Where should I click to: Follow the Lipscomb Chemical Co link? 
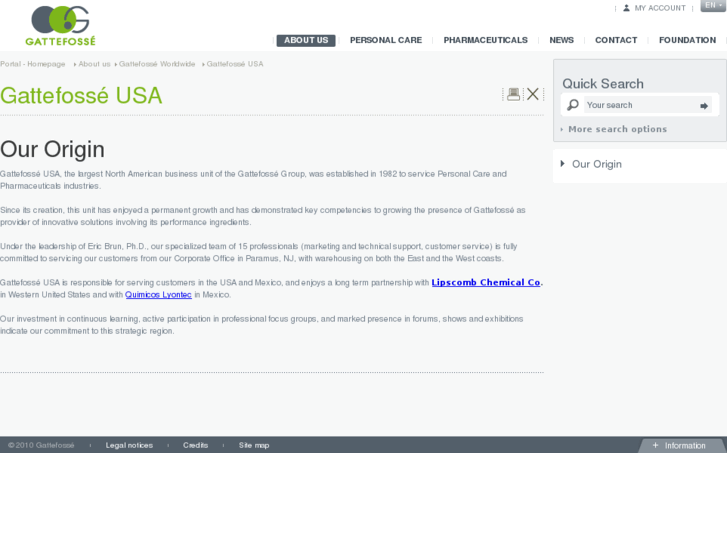pos(486,282)
